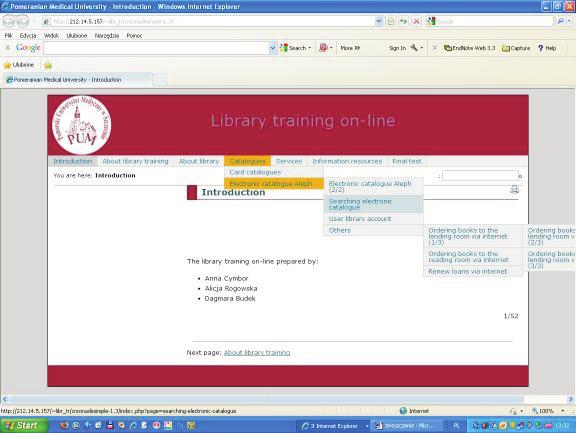Select the Services navigation tab
Image resolution: width=576 pixels, height=433 pixels.
point(289,161)
